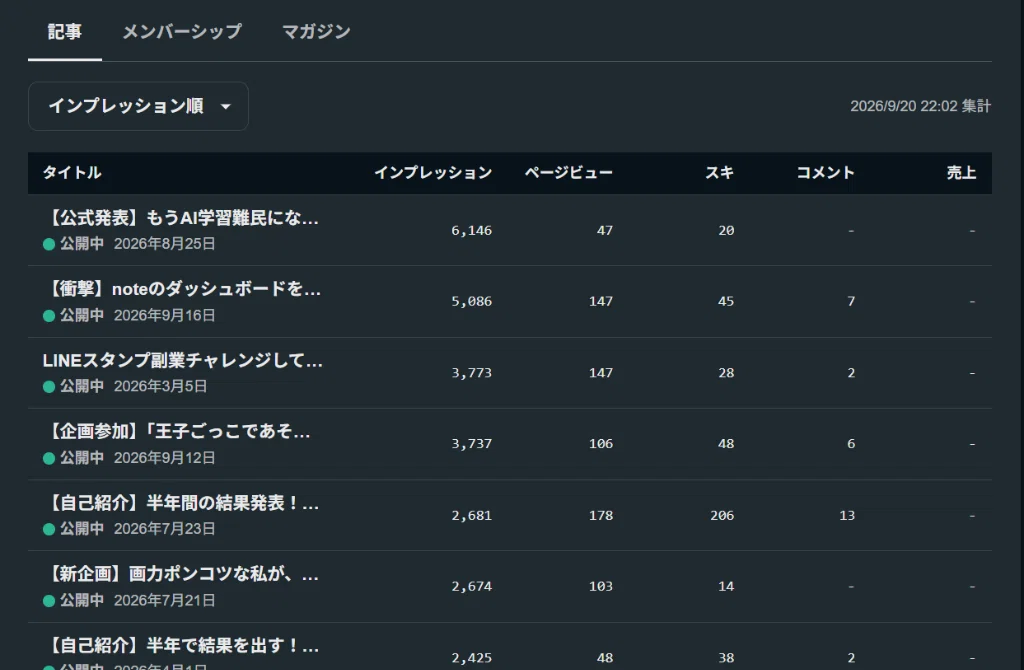Click green status dot beside 2026年7月21日

[x=49, y=601]
